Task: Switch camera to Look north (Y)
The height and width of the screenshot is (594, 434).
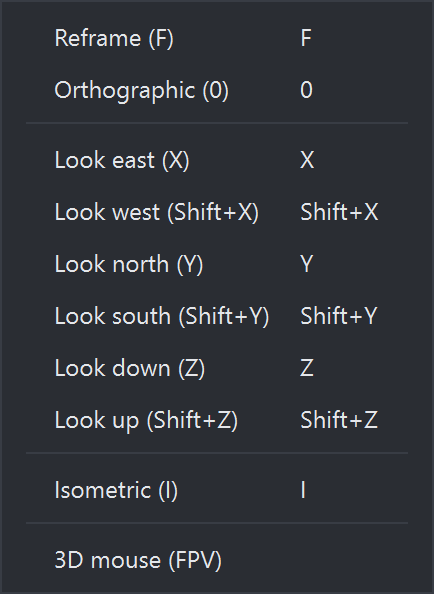Action: tap(217, 264)
